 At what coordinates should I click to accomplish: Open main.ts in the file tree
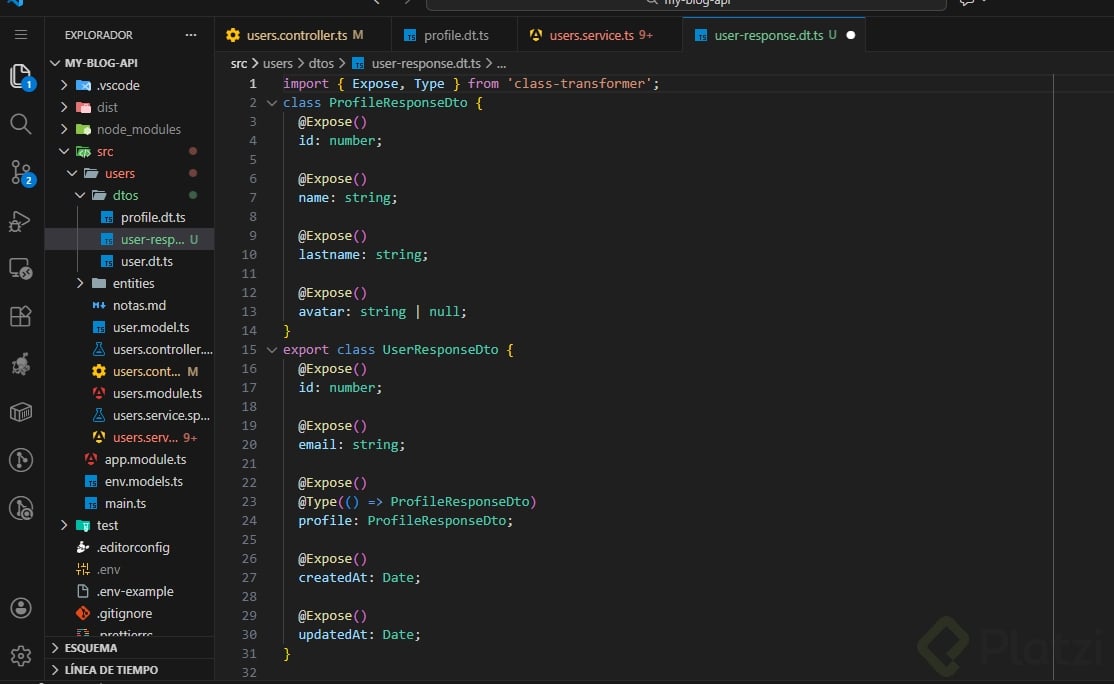tap(129, 504)
